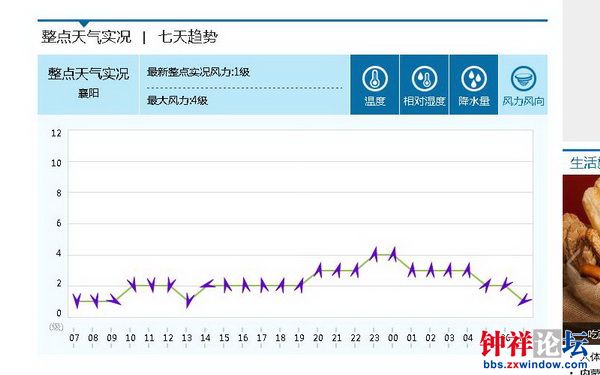Image resolution: width=600 pixels, height=375 pixels.
Task: Select the wind arrow at hour 13
Action: pyautogui.click(x=188, y=300)
